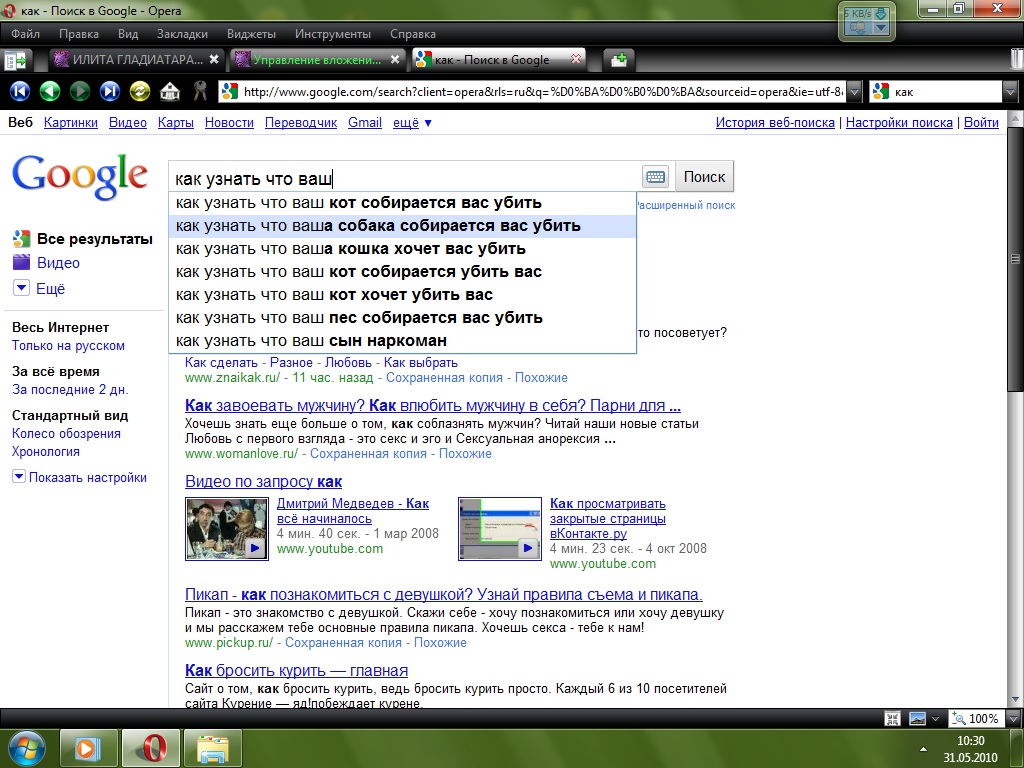Expand the 'ещё' menu in Google bar
The height and width of the screenshot is (768, 1024).
pos(412,123)
